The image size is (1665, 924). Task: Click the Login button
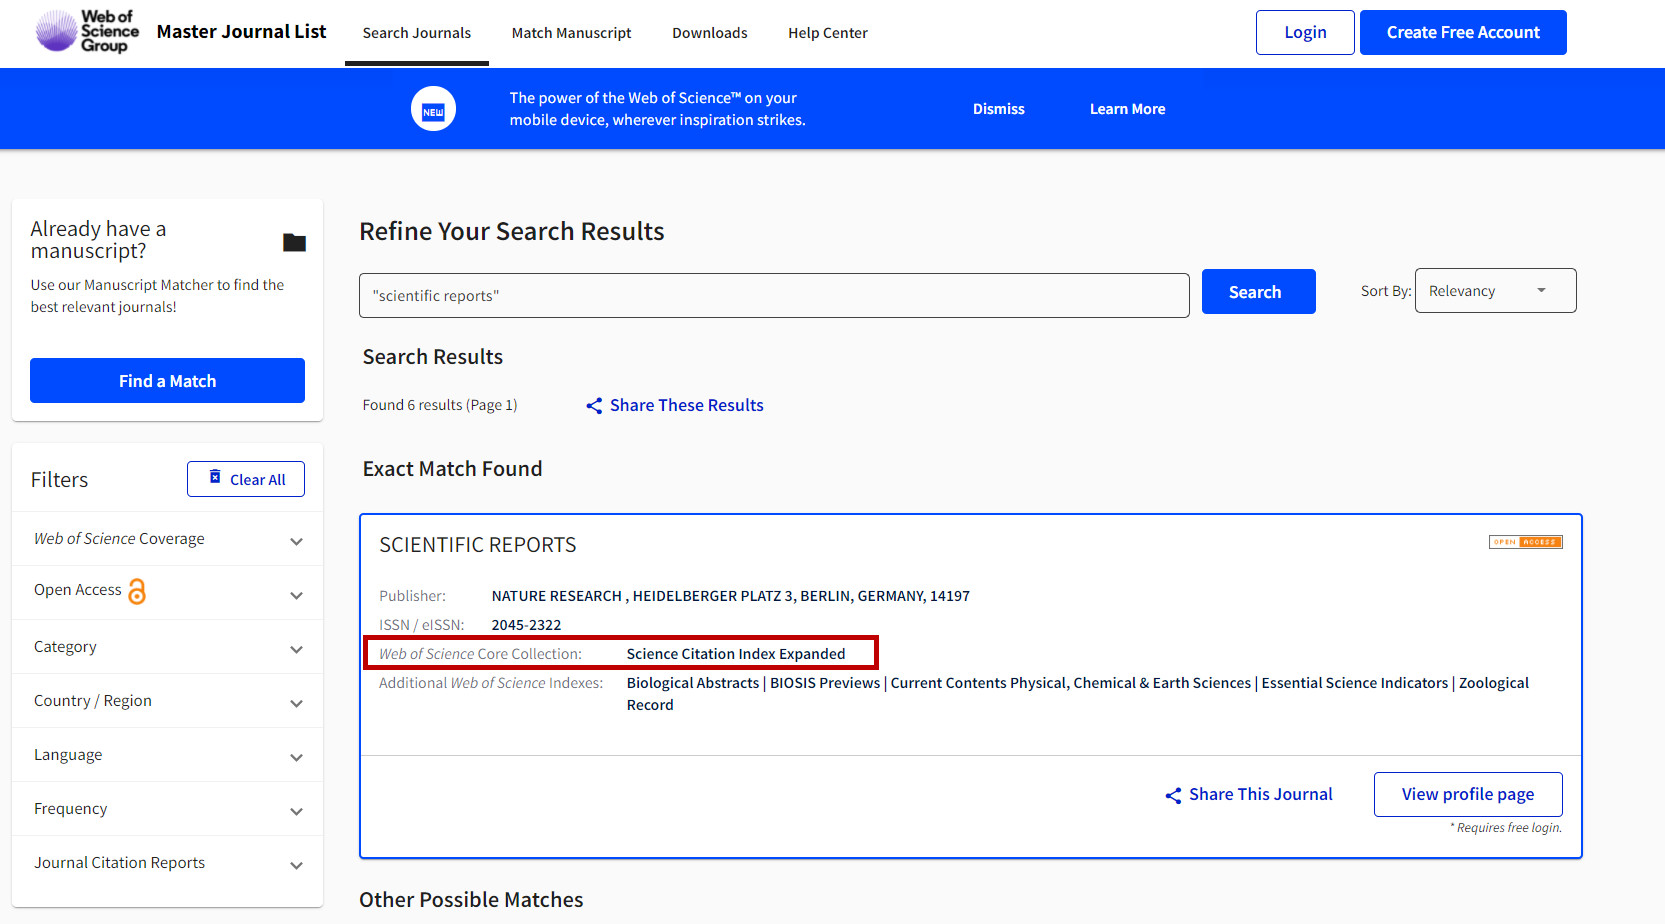tap(1305, 32)
